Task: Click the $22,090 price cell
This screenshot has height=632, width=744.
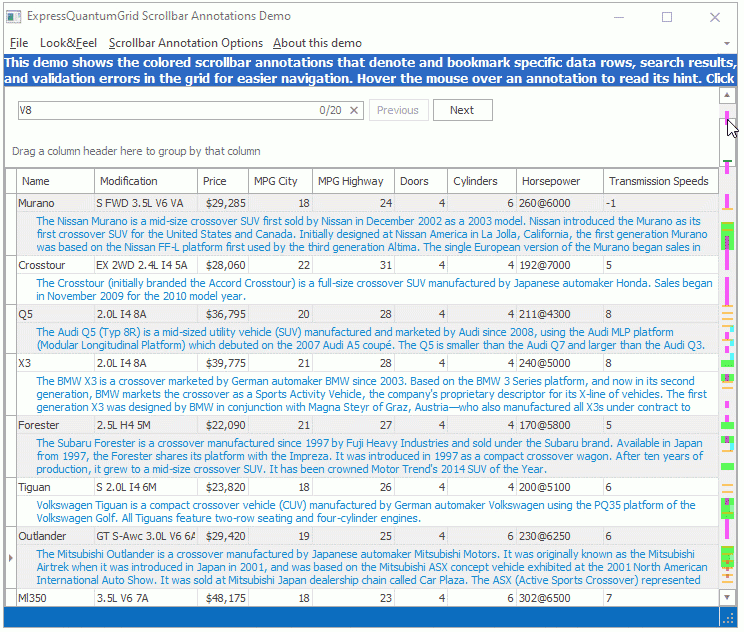Action: click(223, 425)
